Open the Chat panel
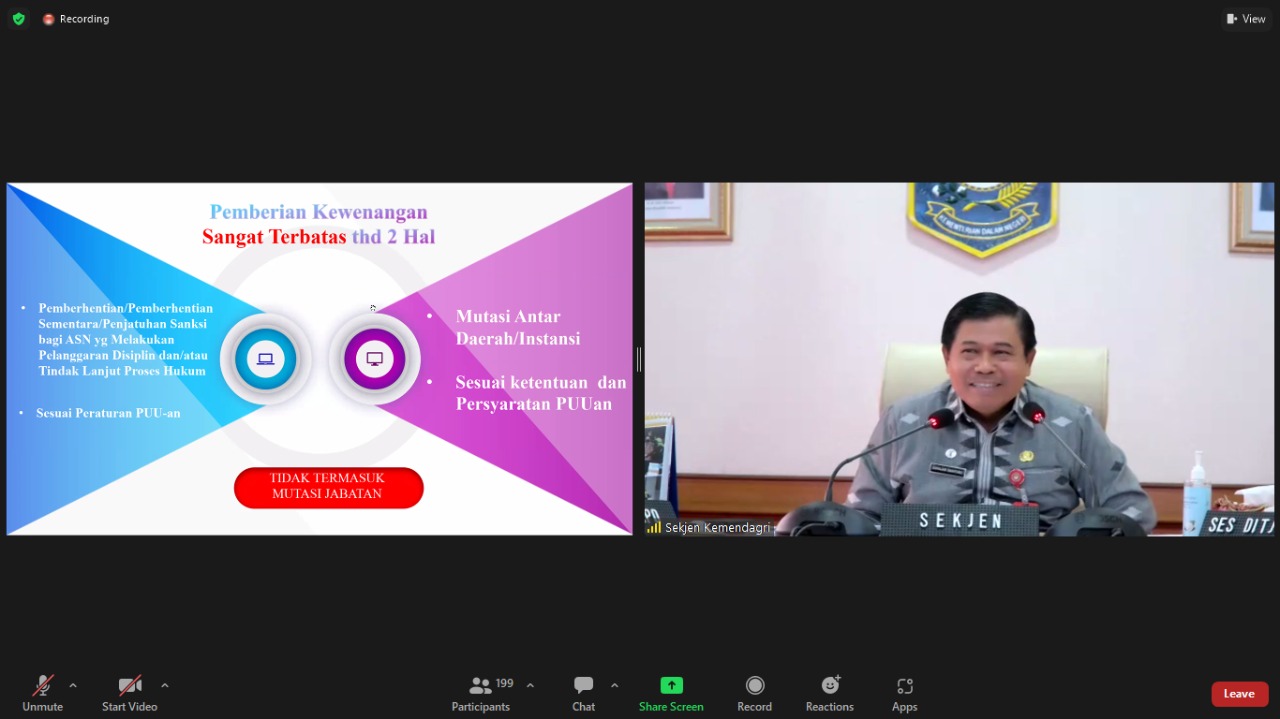 click(583, 693)
